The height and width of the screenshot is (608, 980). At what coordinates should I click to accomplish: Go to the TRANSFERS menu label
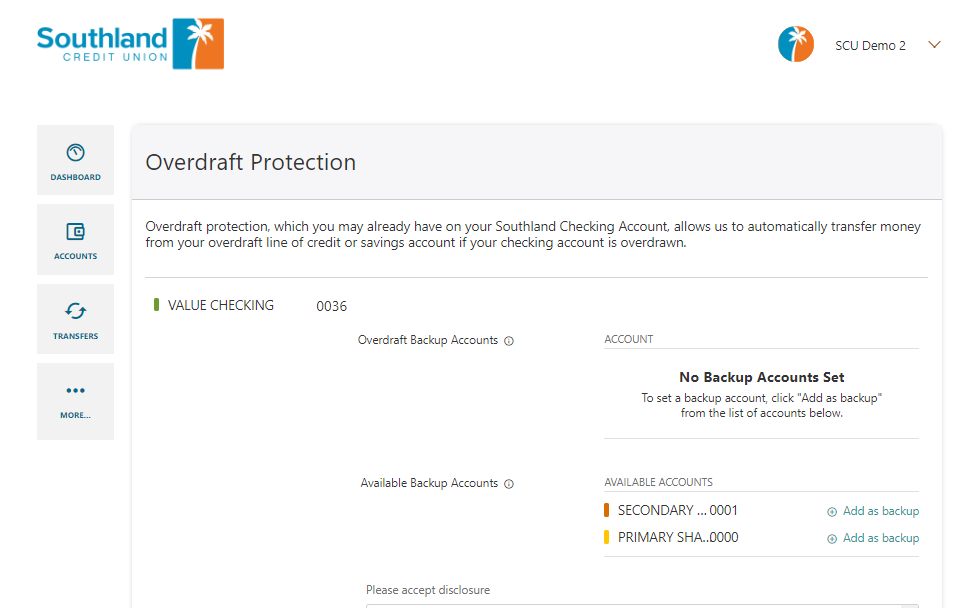click(76, 336)
